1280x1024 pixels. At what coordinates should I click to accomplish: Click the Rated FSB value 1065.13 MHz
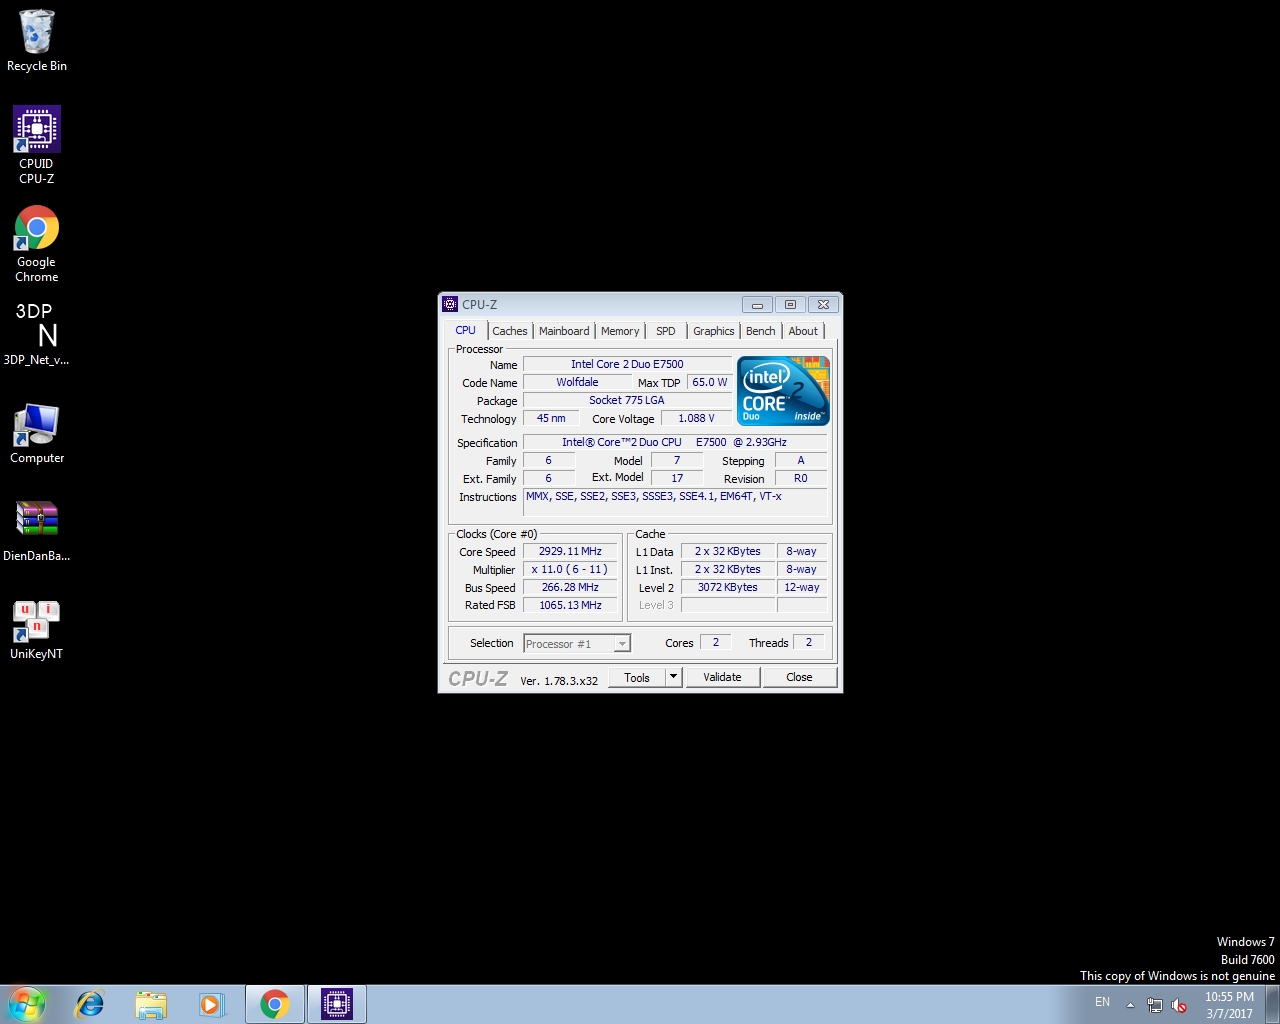[570, 605]
